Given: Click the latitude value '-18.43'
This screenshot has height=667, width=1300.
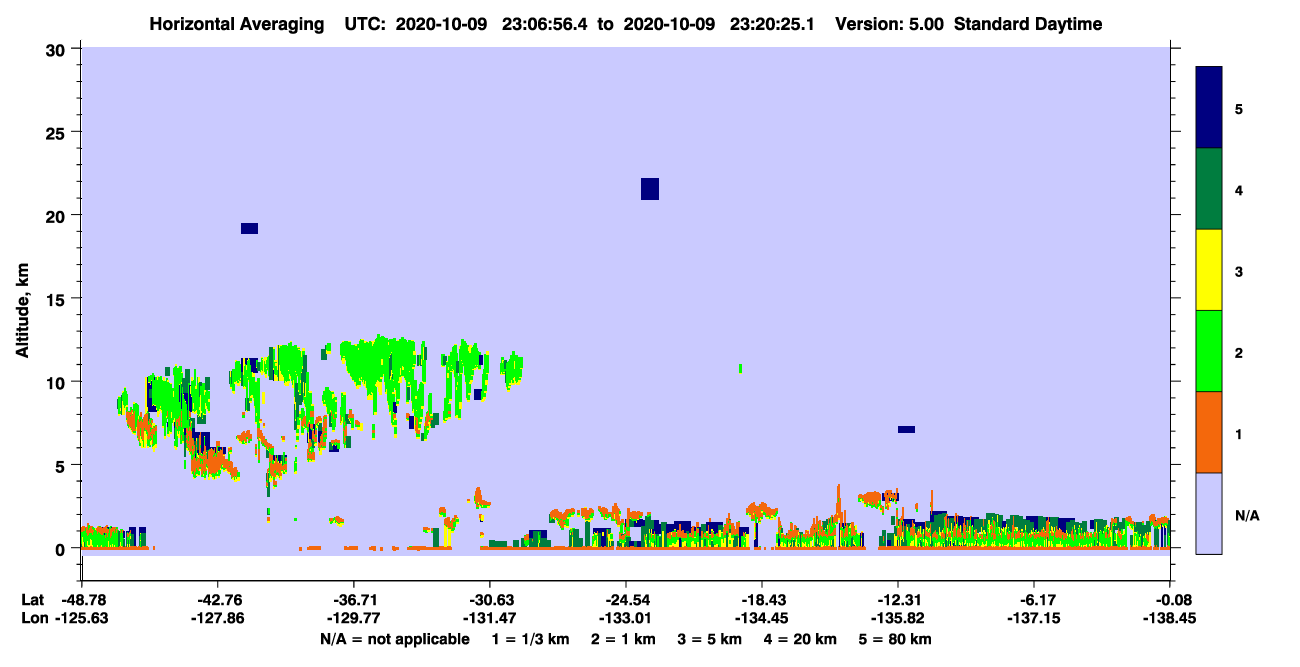Looking at the screenshot, I should pyautogui.click(x=762, y=600).
